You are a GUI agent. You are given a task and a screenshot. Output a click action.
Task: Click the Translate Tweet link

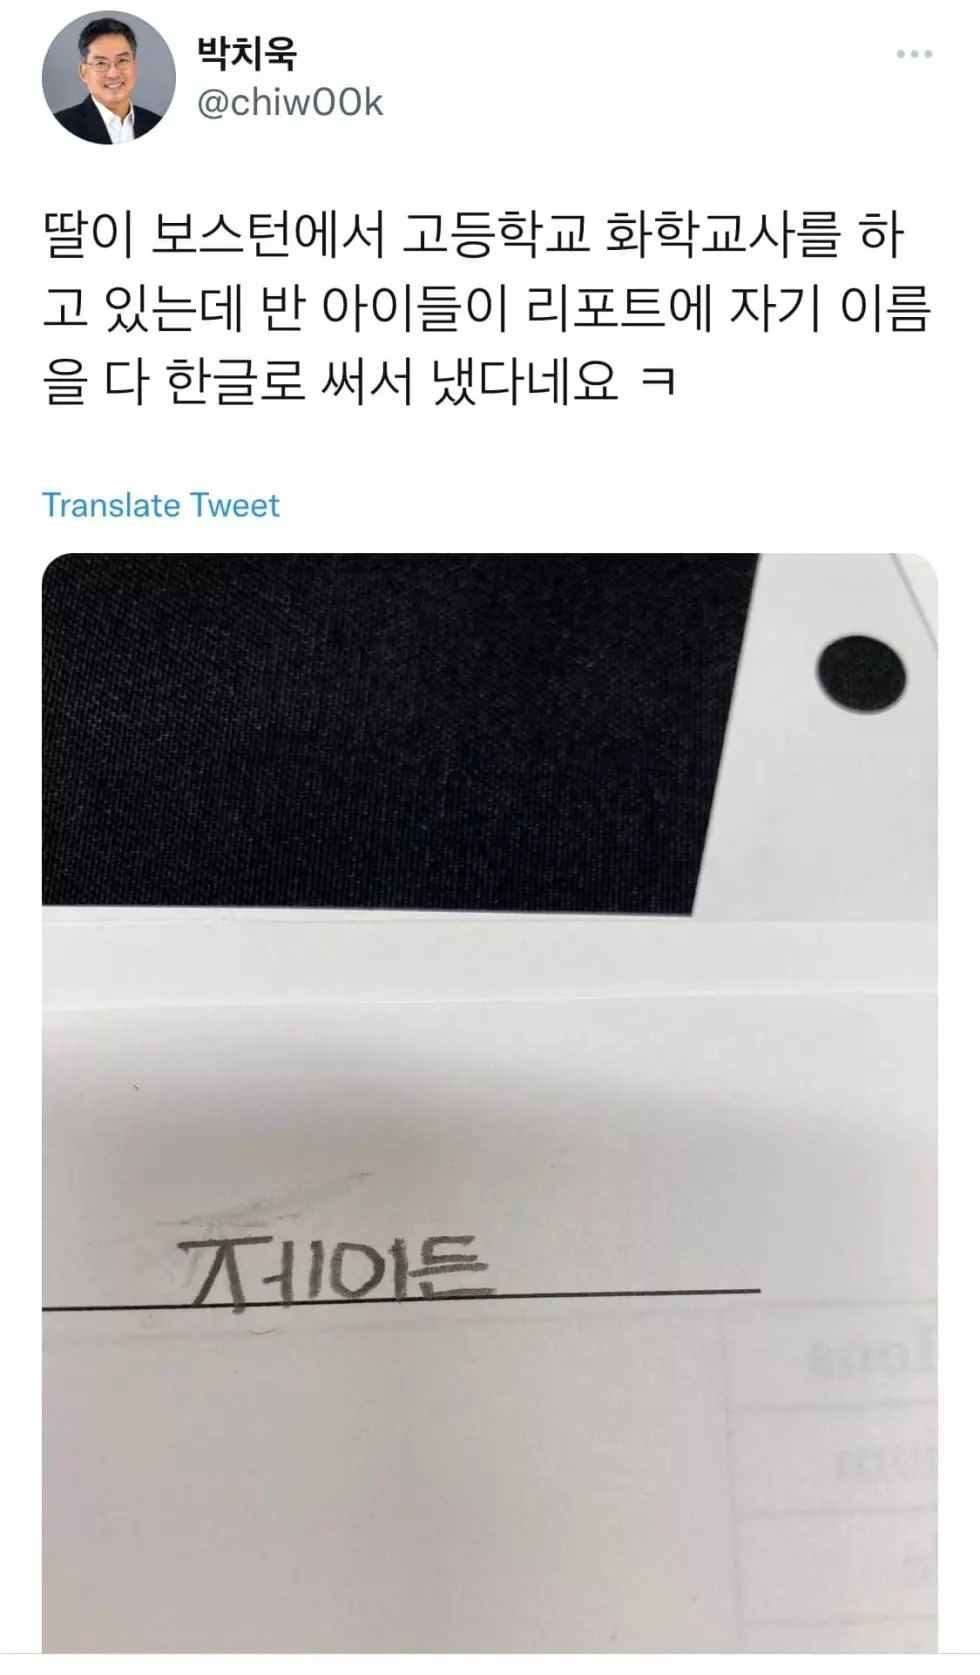tap(160, 505)
